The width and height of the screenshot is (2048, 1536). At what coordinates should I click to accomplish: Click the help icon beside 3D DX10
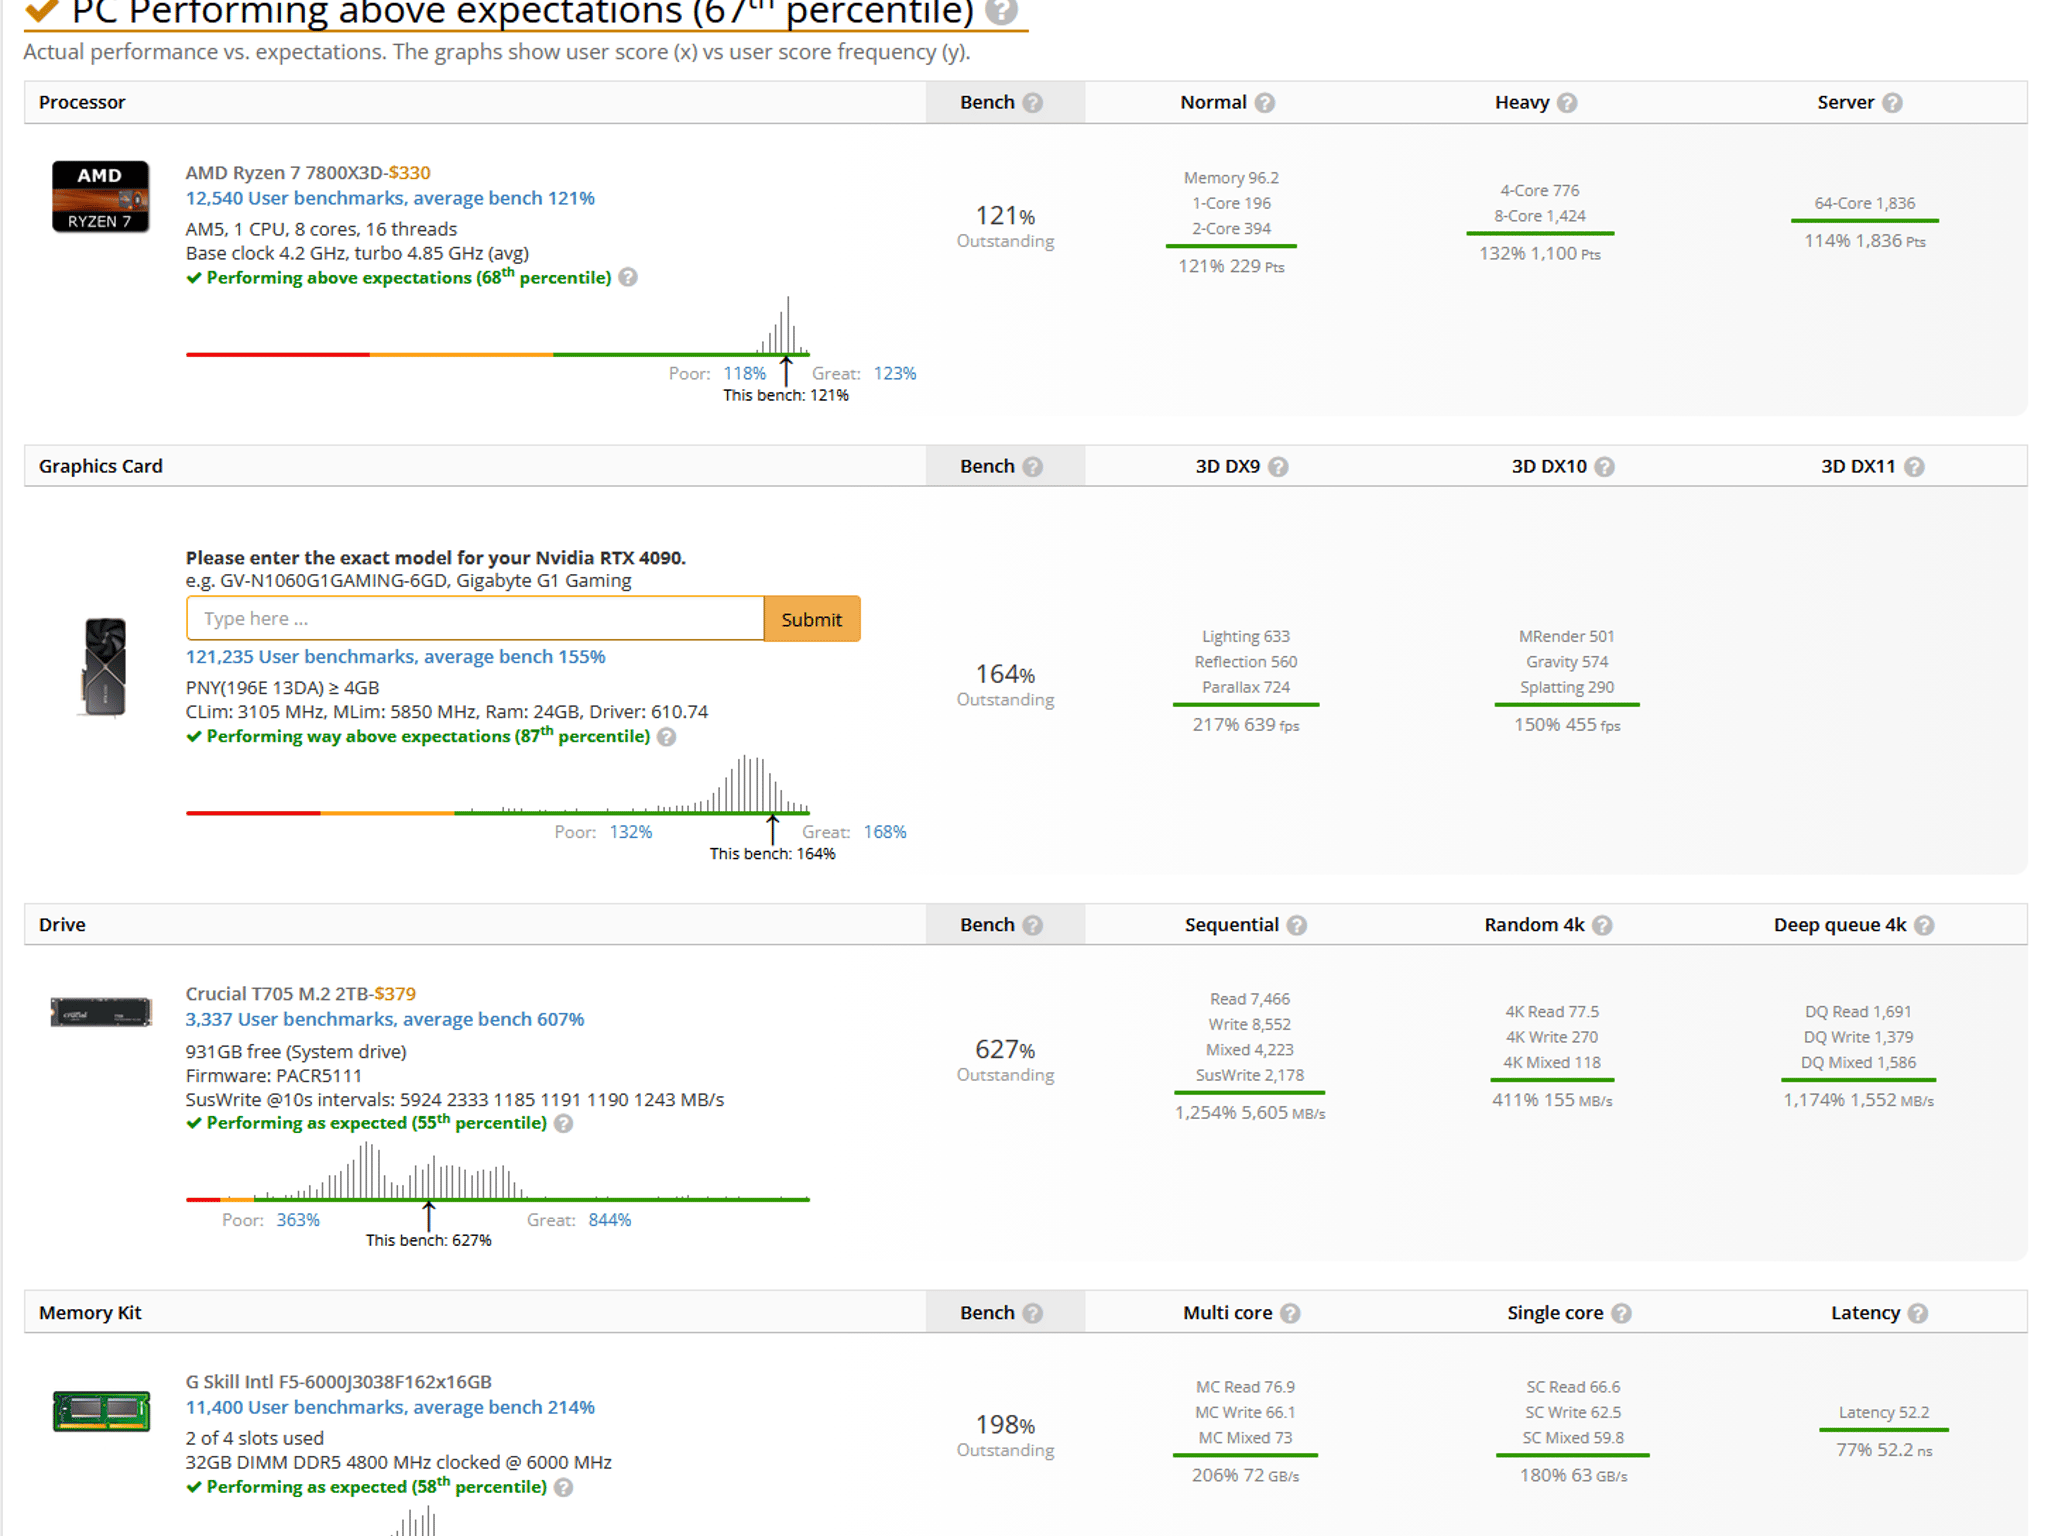pyautogui.click(x=1604, y=467)
